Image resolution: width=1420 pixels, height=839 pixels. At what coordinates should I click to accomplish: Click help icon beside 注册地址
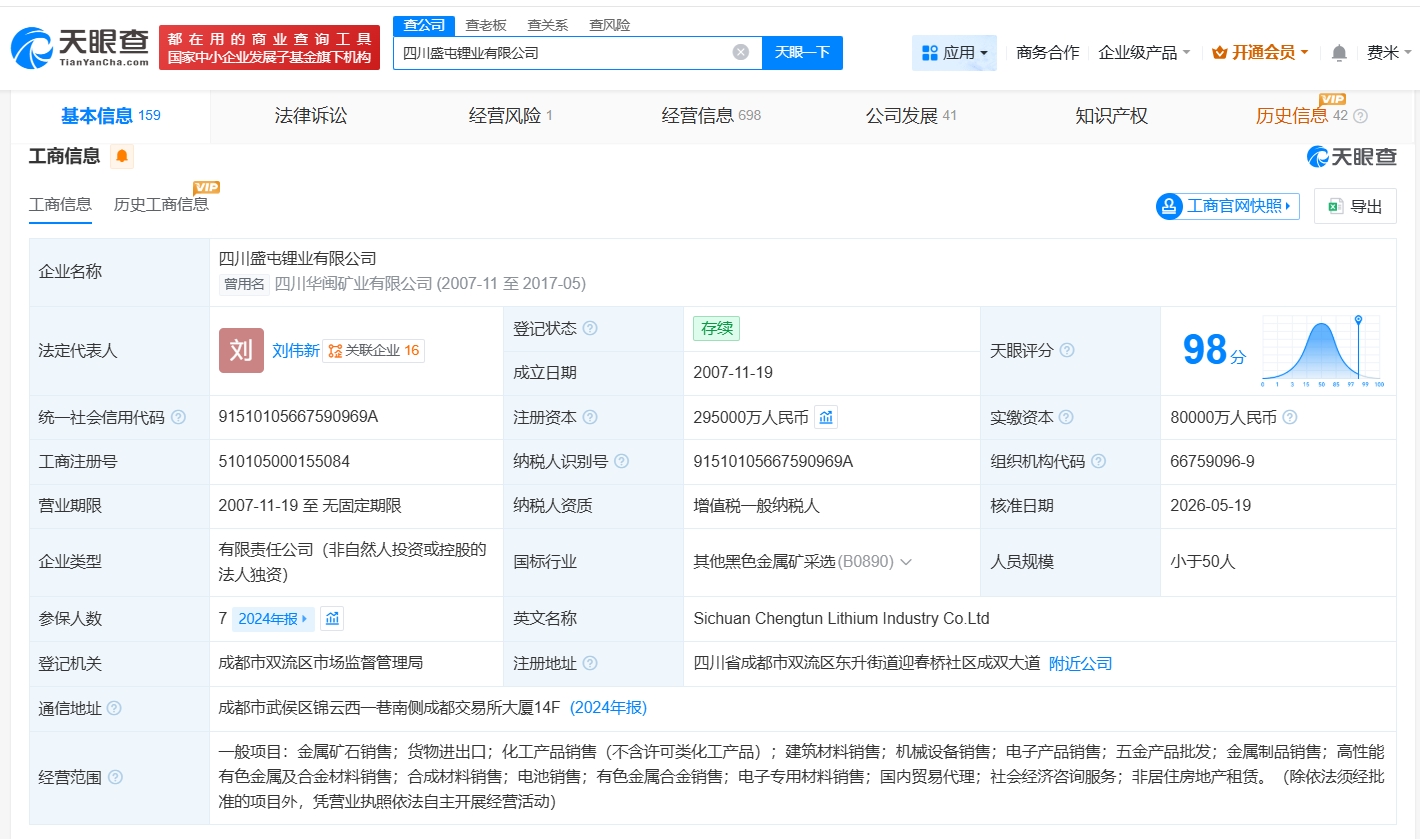tap(590, 663)
